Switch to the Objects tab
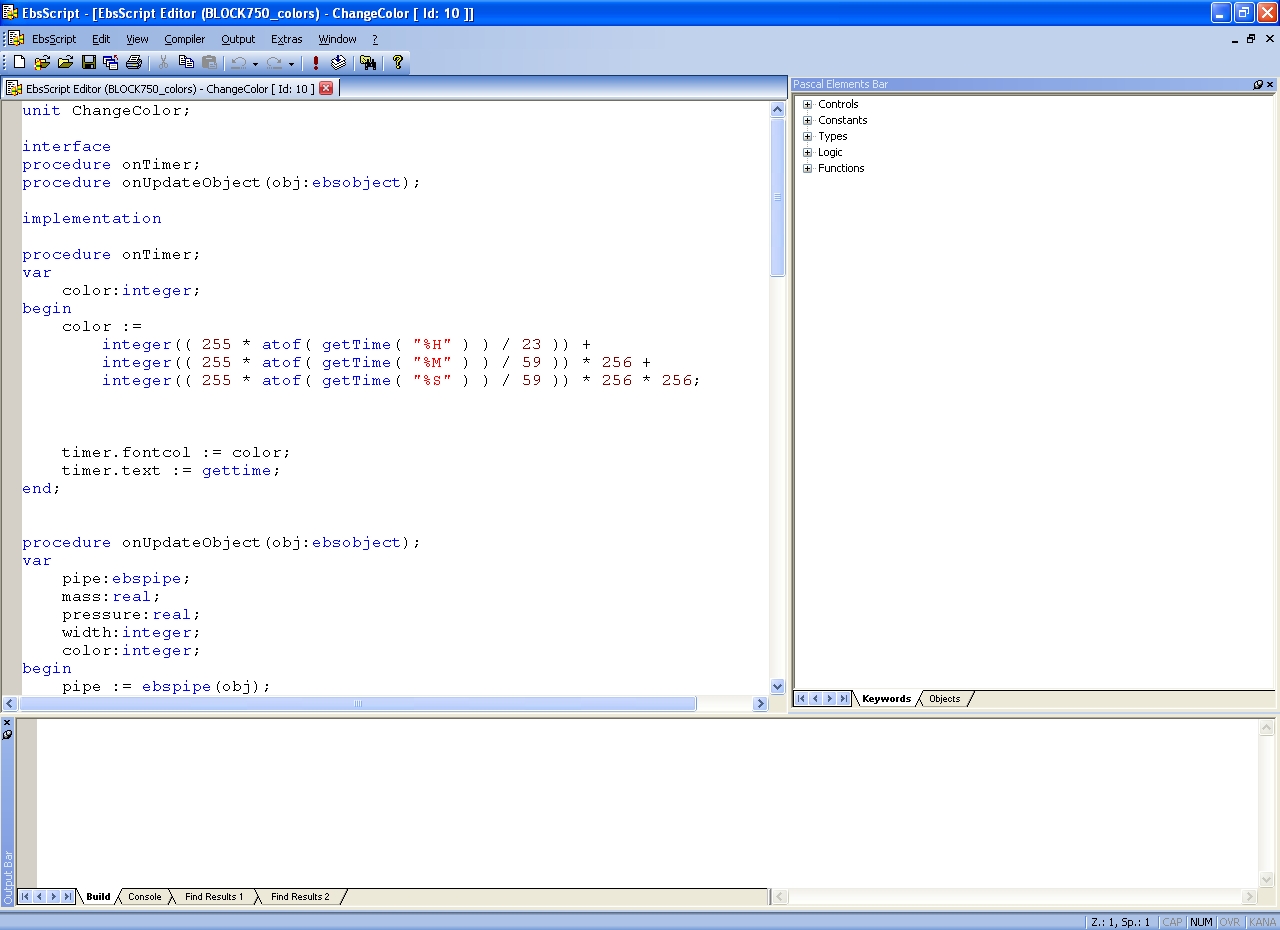This screenshot has height=930, width=1280. pos(944,699)
